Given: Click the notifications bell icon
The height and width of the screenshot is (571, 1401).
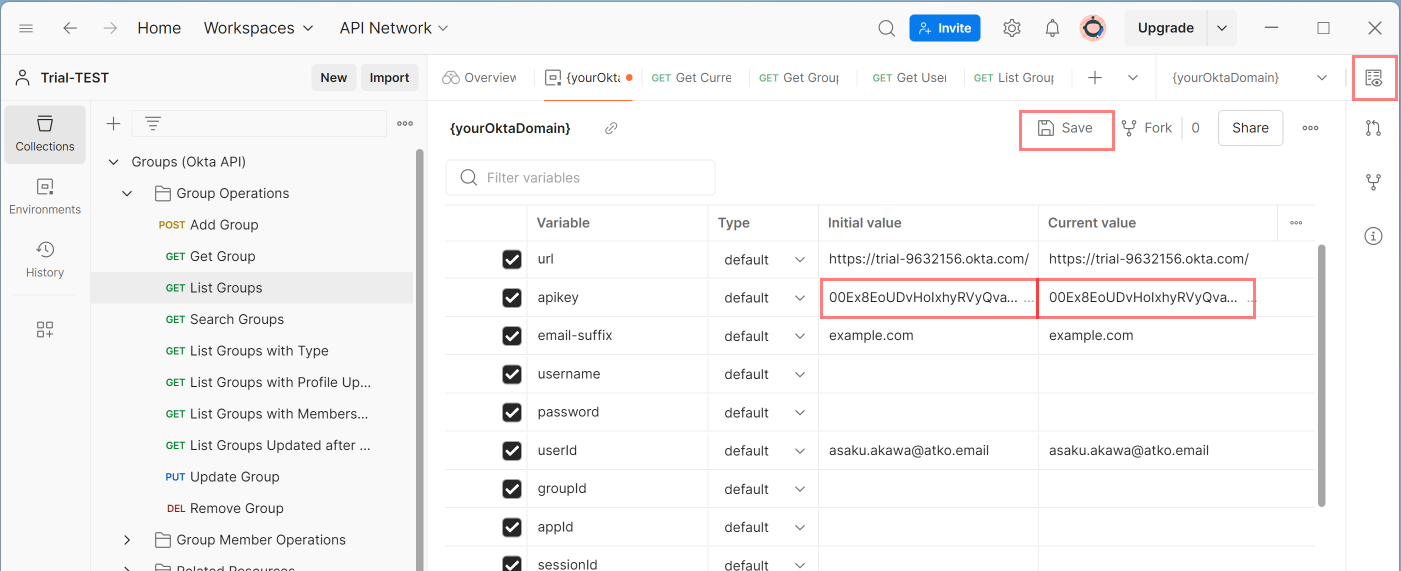Looking at the screenshot, I should (x=1052, y=28).
